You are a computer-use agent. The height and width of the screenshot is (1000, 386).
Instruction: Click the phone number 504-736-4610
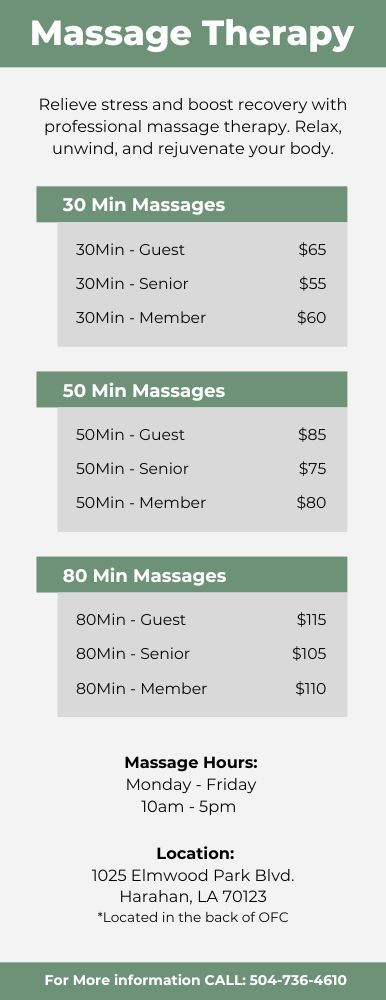point(298,980)
